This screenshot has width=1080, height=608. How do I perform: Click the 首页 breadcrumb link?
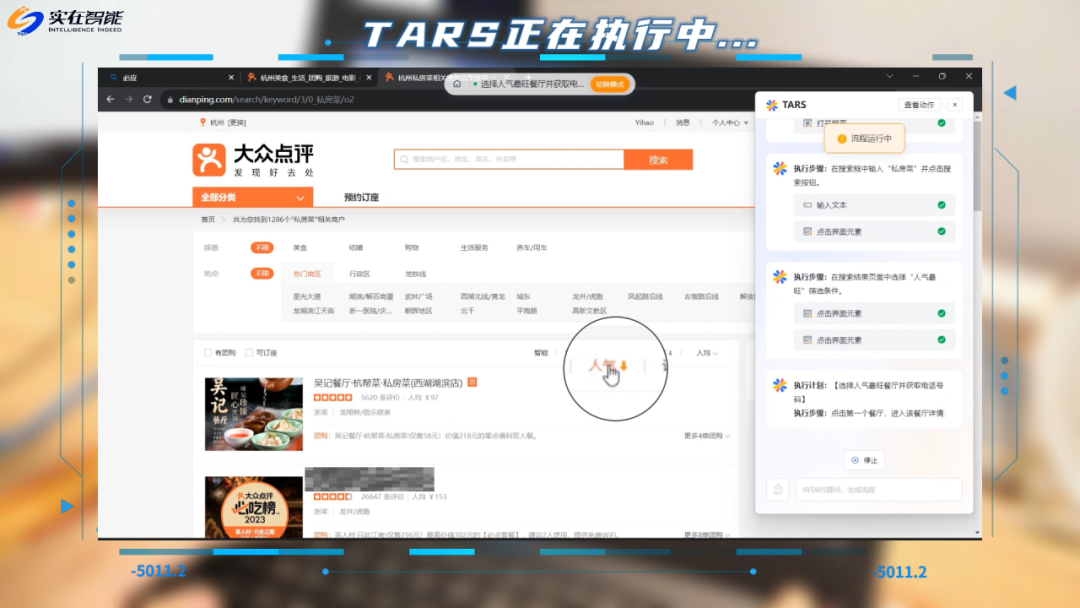click(x=208, y=220)
